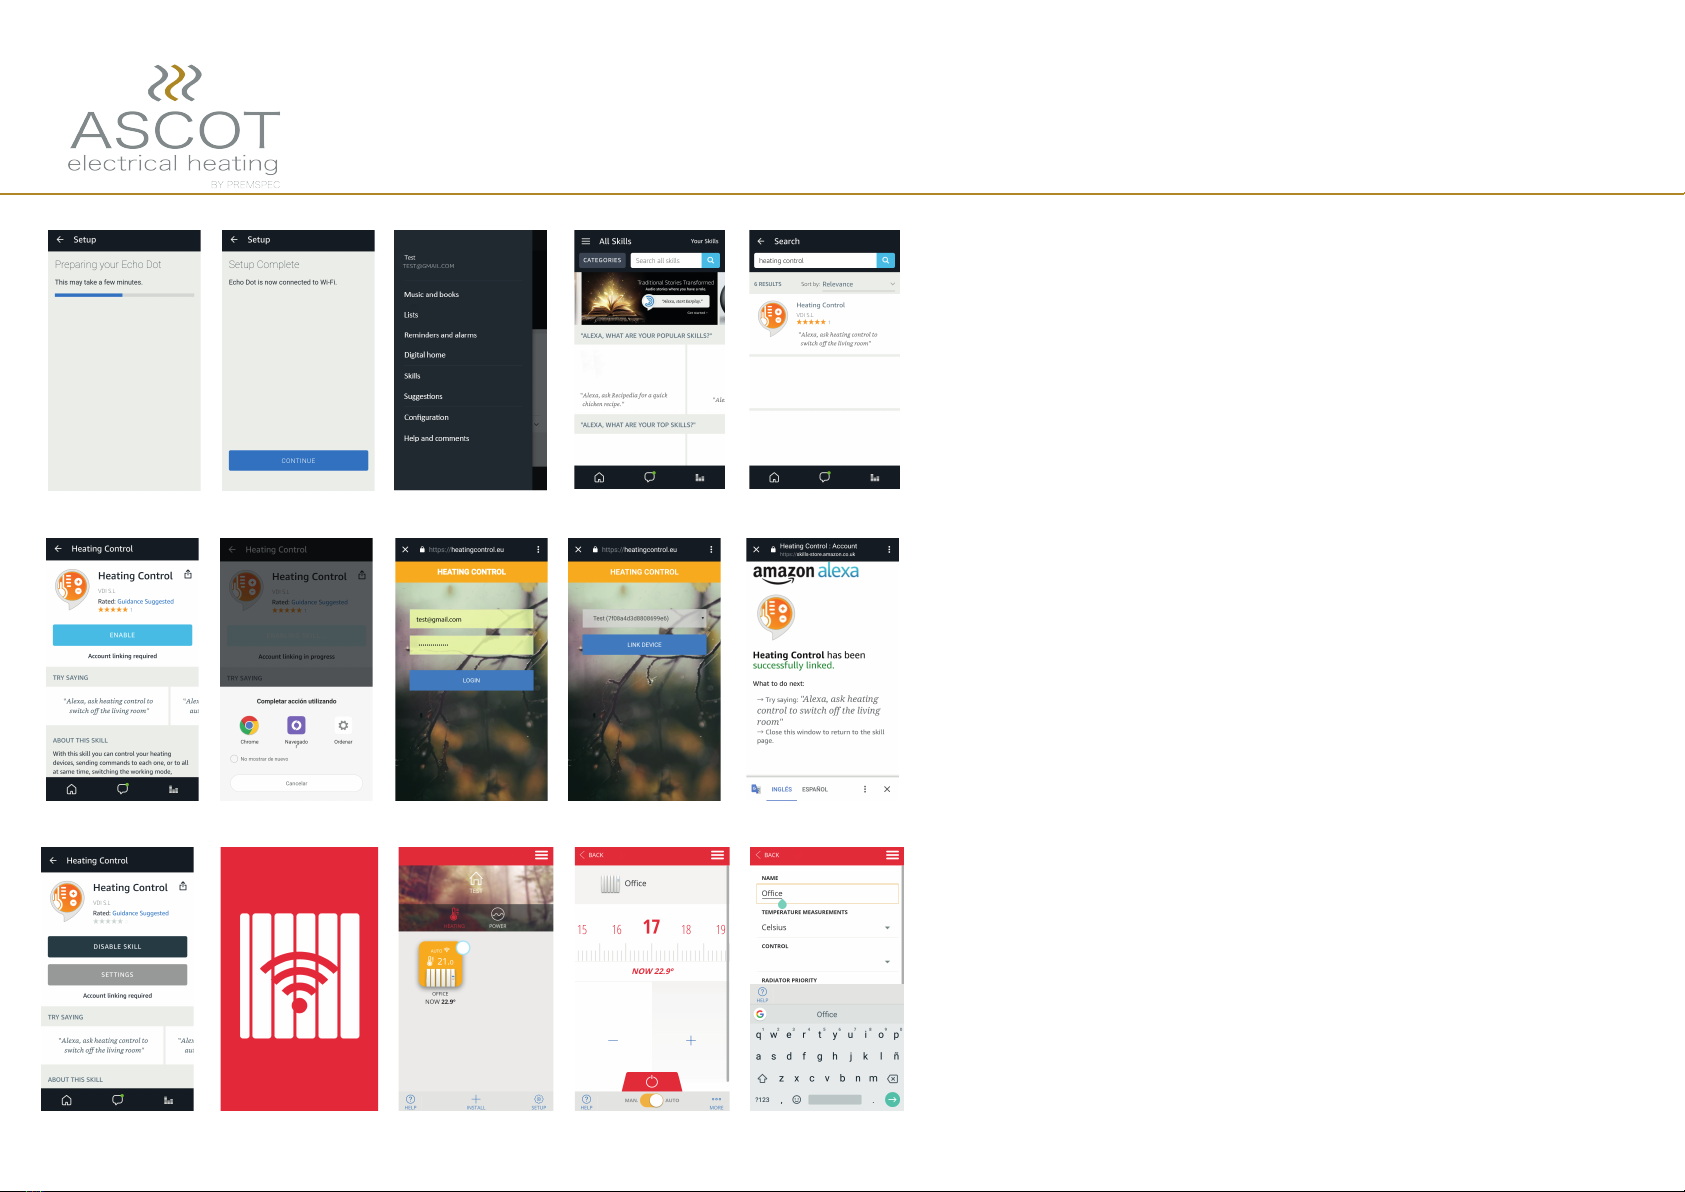Switch to the Español translation tab
1685x1192 pixels.
click(814, 789)
